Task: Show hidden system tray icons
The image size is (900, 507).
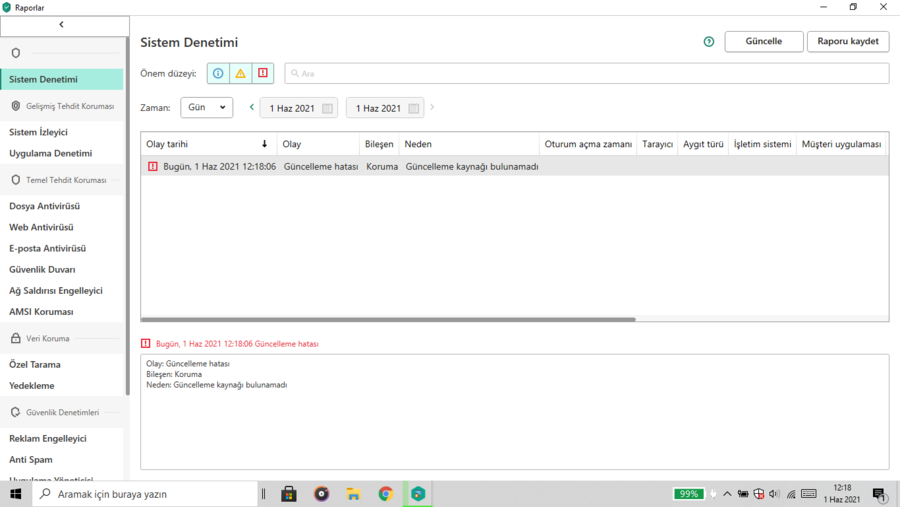Action: tap(727, 494)
